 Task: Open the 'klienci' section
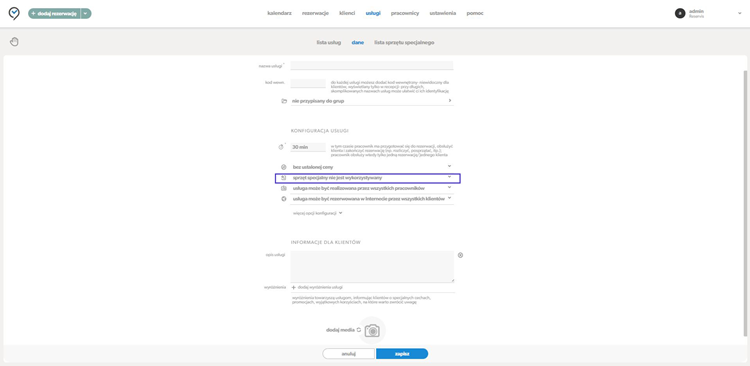347,13
